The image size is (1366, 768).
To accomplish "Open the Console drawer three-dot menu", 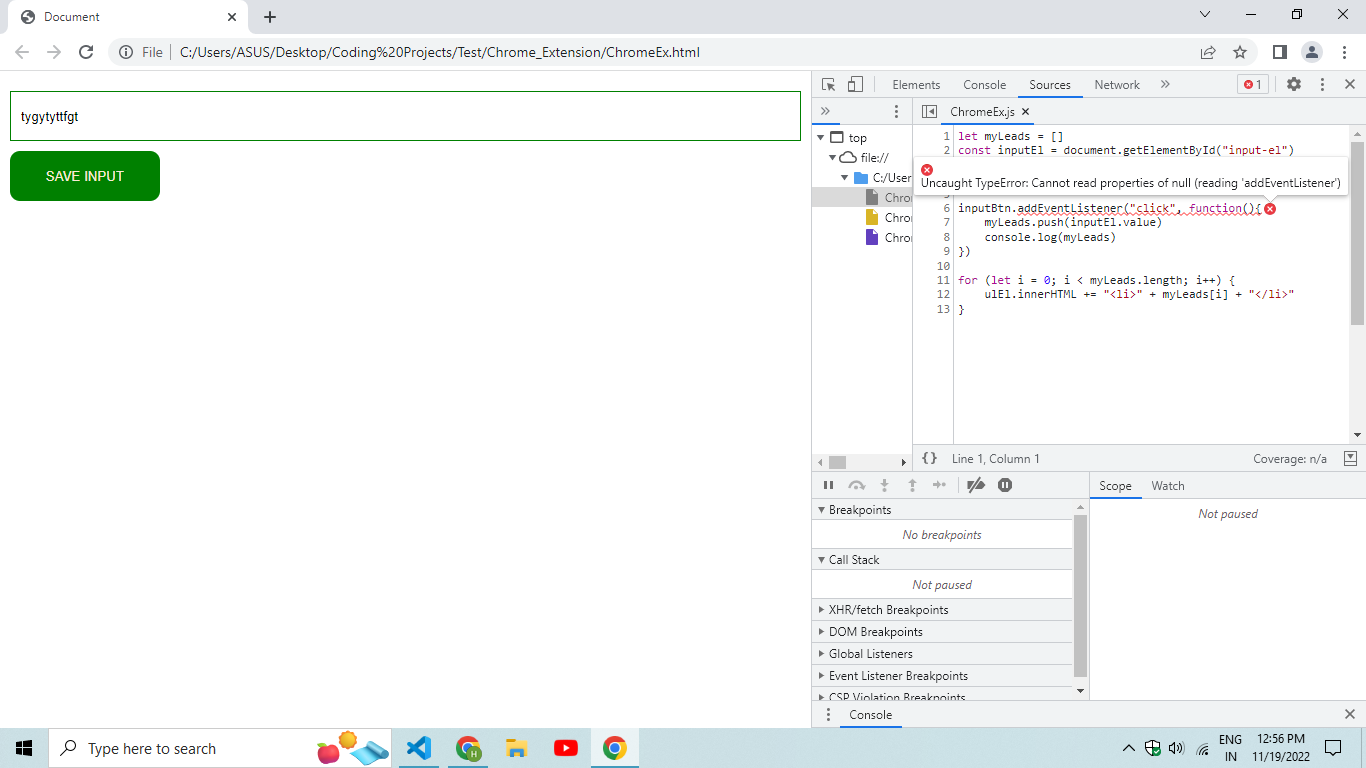I will (x=827, y=715).
